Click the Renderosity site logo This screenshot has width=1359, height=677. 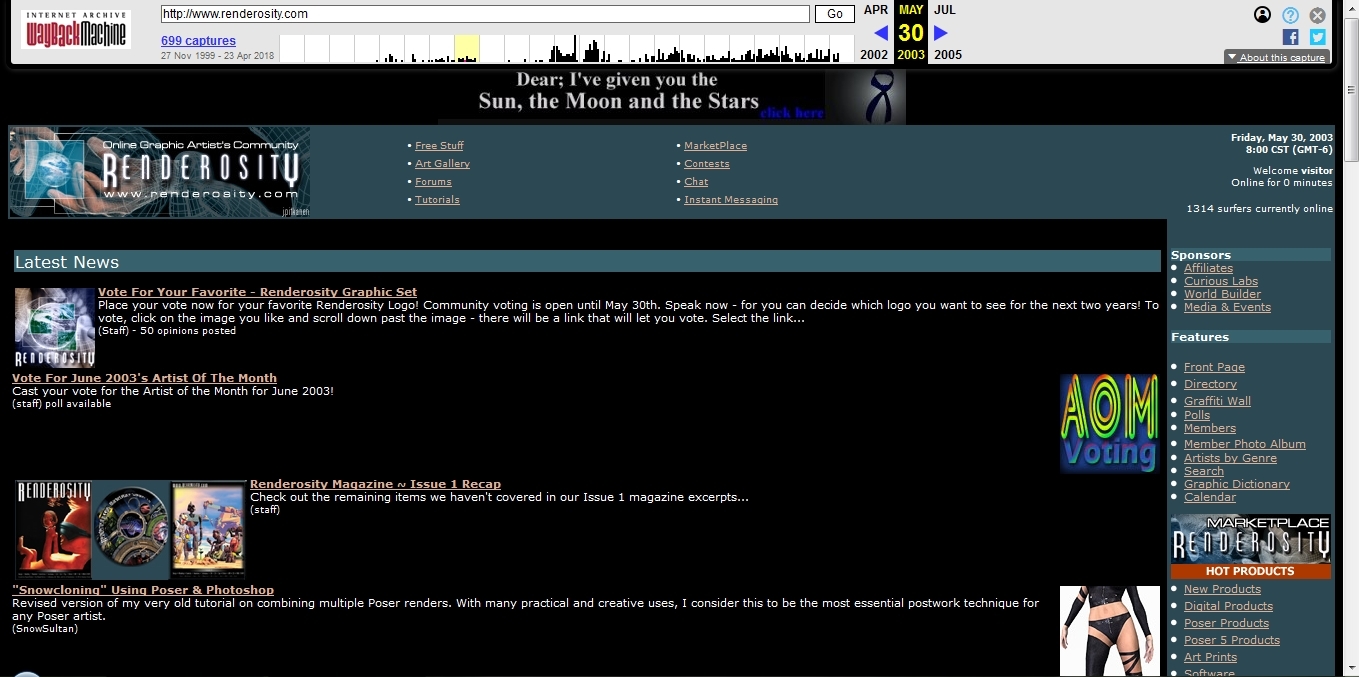tap(160, 172)
